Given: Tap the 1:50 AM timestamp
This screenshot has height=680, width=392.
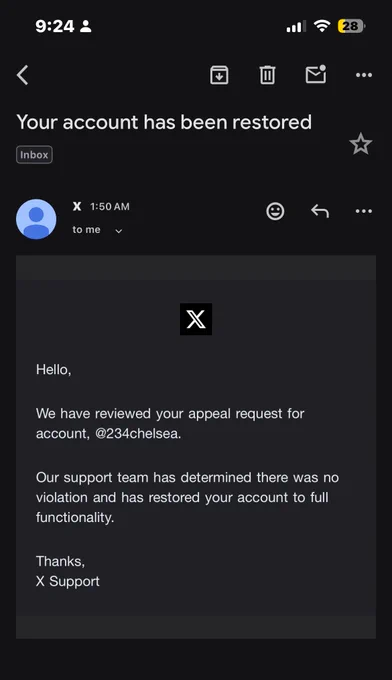Looking at the screenshot, I should point(110,207).
